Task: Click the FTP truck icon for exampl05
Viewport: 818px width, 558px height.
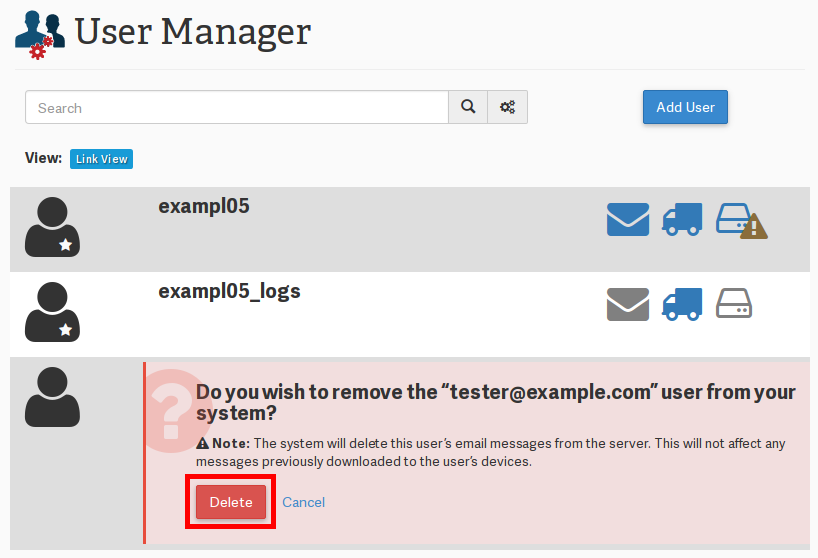Action: coord(682,220)
